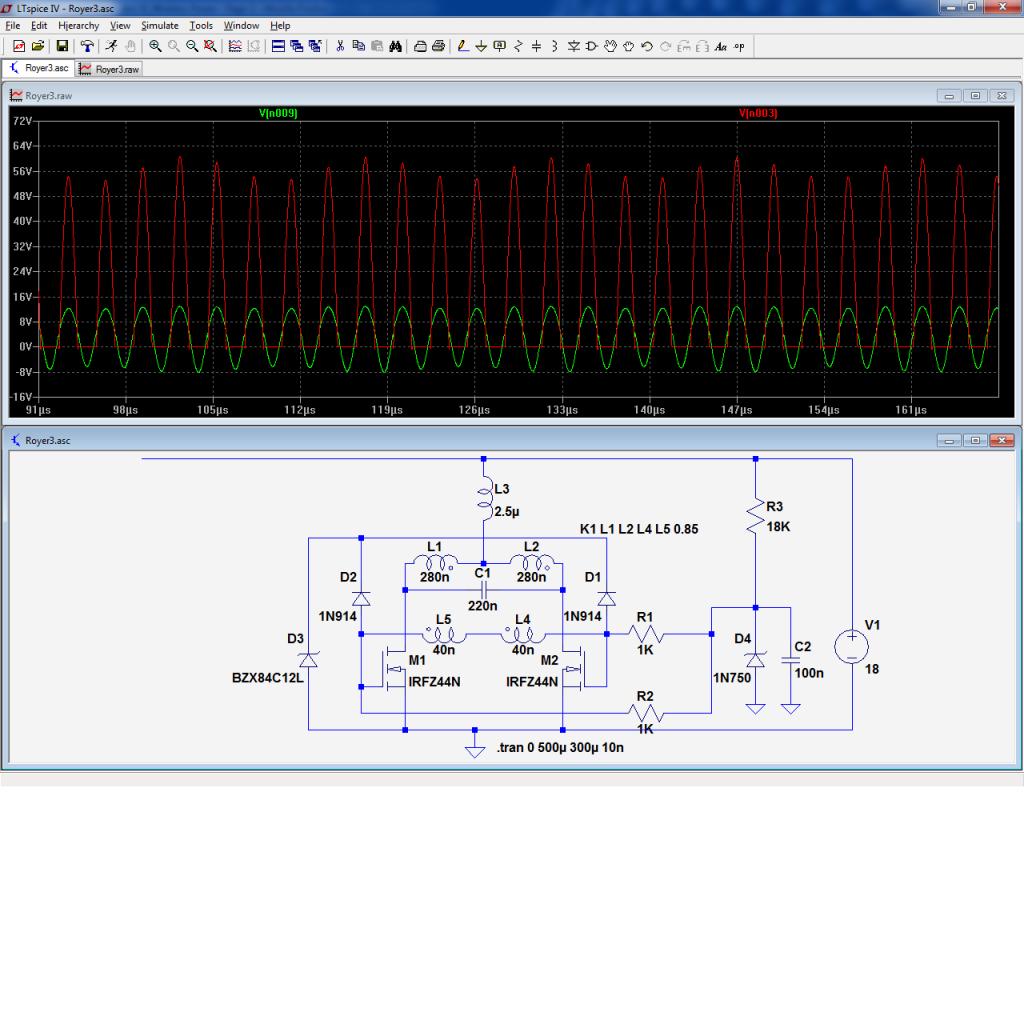Open the Simulate menu

(160, 25)
